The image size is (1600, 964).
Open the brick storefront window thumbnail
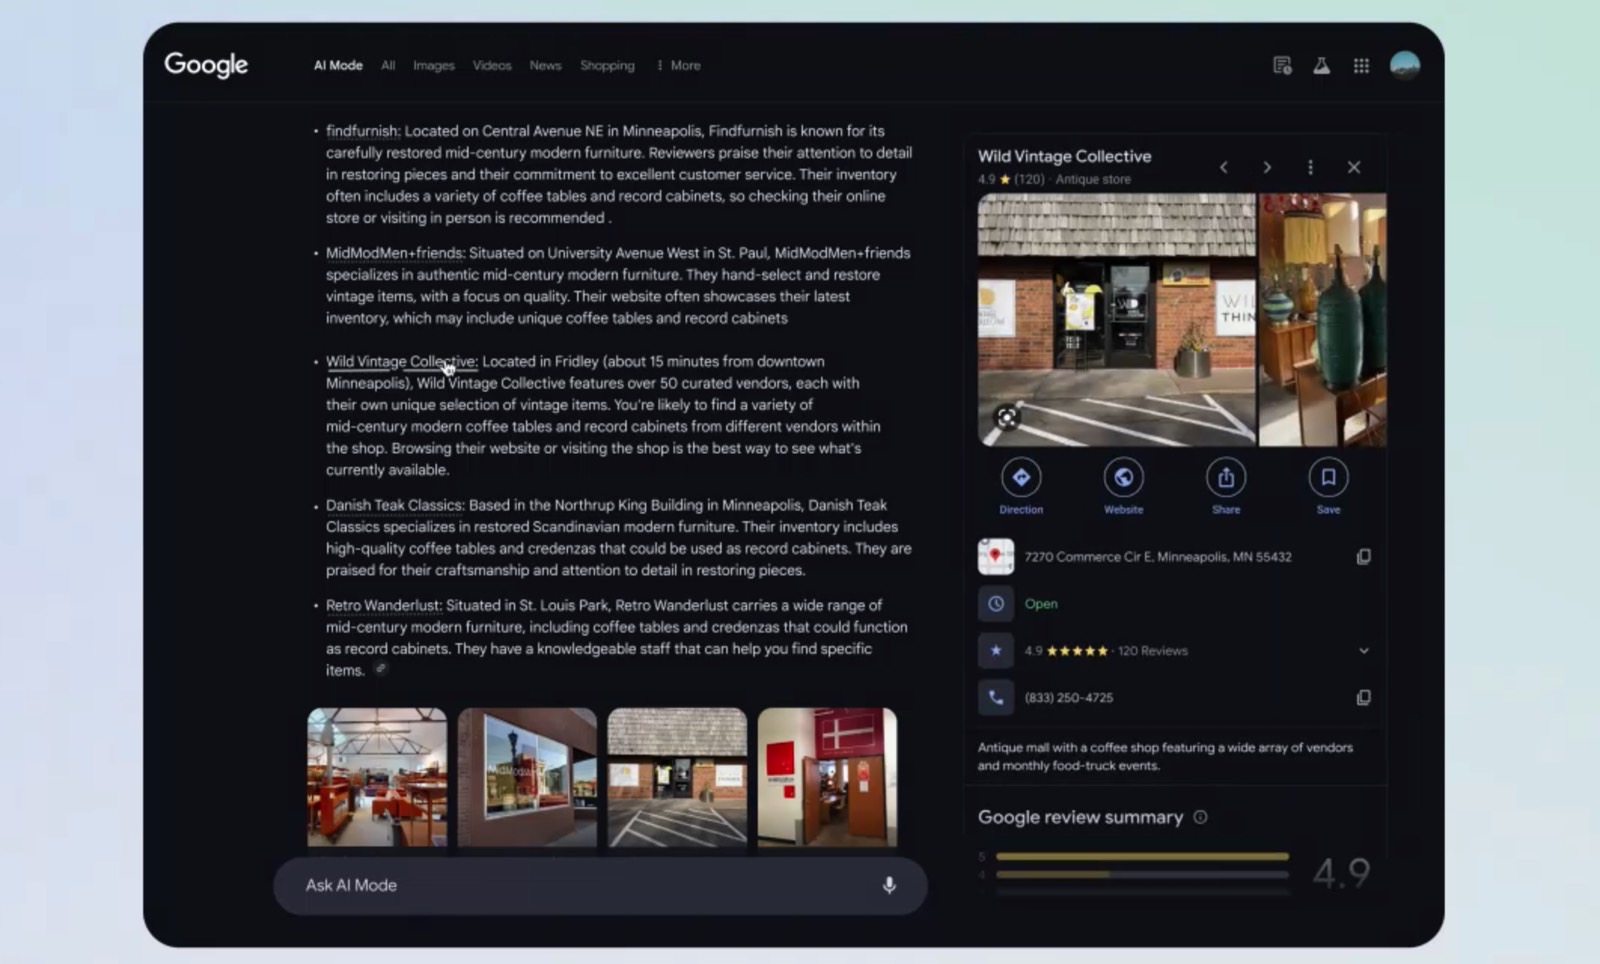527,778
